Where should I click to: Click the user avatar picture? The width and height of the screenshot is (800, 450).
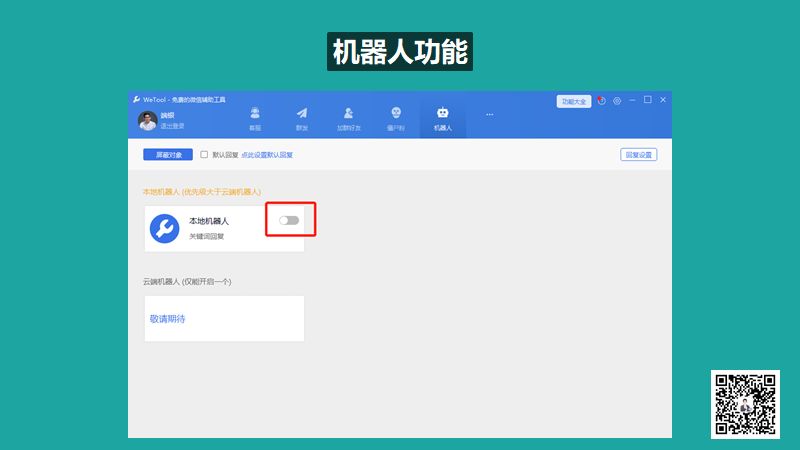(147, 121)
